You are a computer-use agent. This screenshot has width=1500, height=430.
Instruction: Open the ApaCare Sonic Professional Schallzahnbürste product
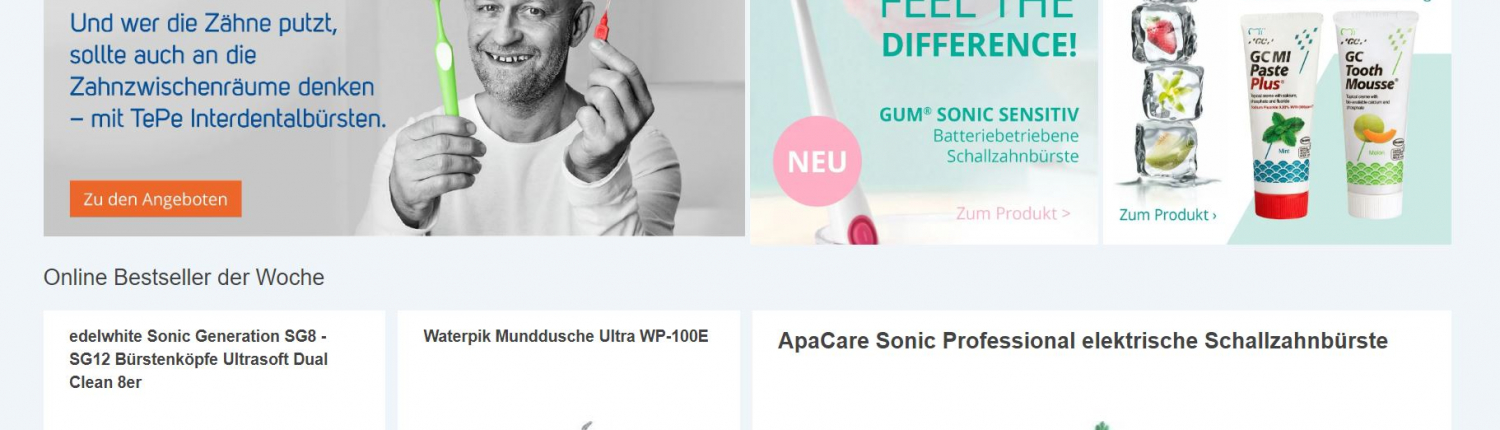(x=1082, y=341)
